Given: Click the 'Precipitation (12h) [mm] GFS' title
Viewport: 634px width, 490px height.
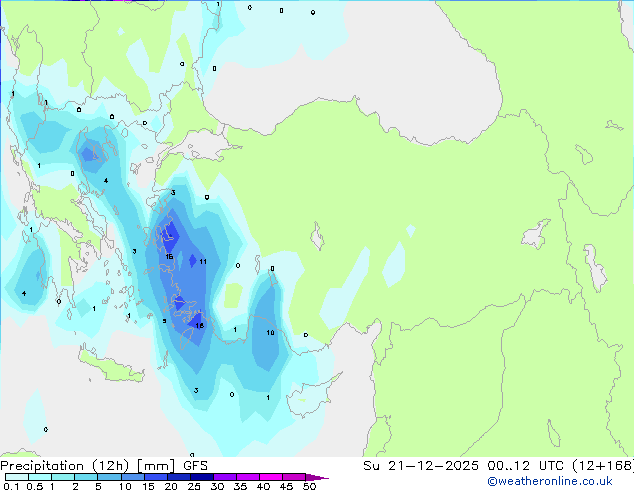Looking at the screenshot, I should coord(104,466).
